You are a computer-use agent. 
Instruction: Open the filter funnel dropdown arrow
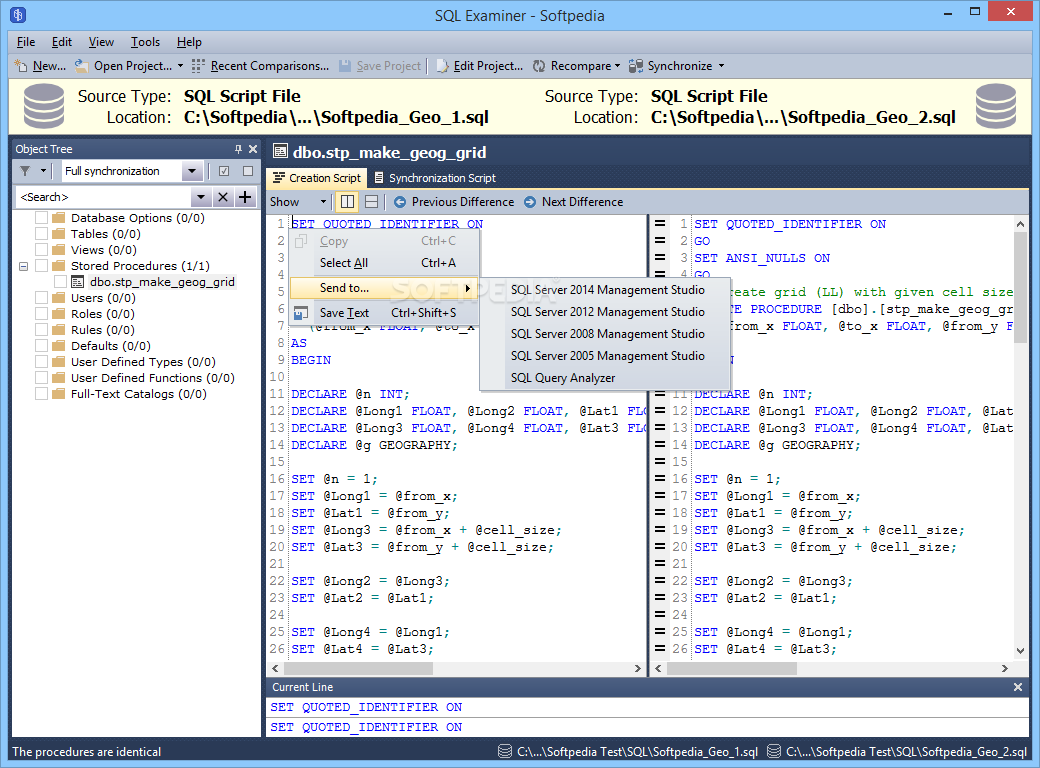click(x=43, y=171)
